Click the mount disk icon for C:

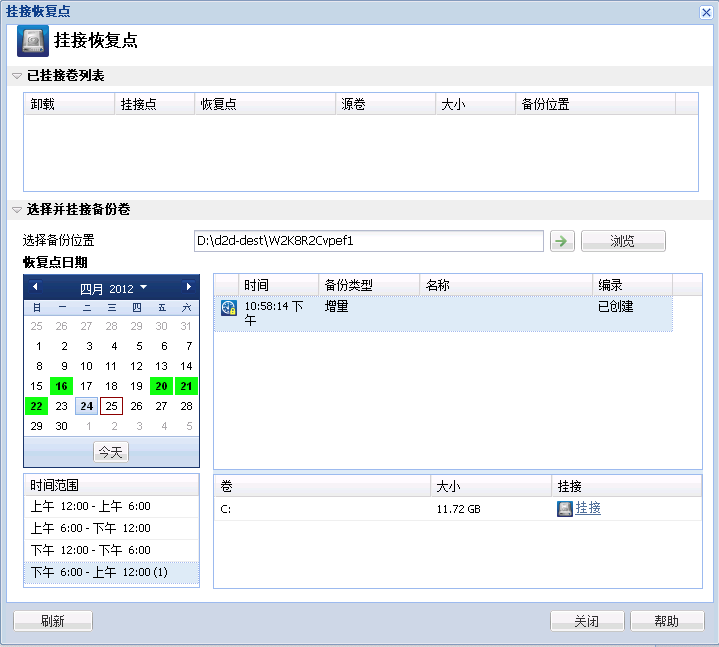564,509
